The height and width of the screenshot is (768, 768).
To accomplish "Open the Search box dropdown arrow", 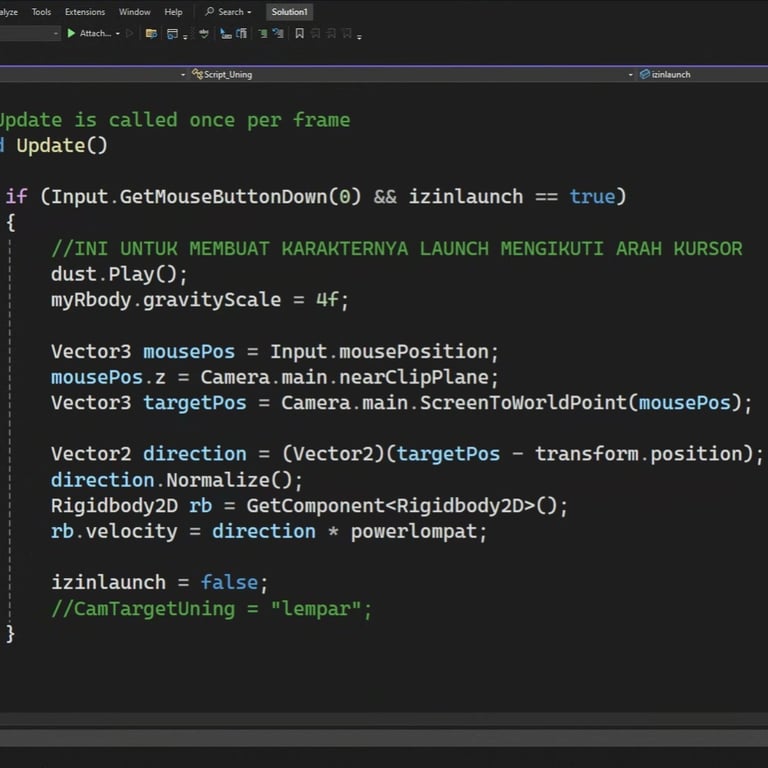I will 249,12.
